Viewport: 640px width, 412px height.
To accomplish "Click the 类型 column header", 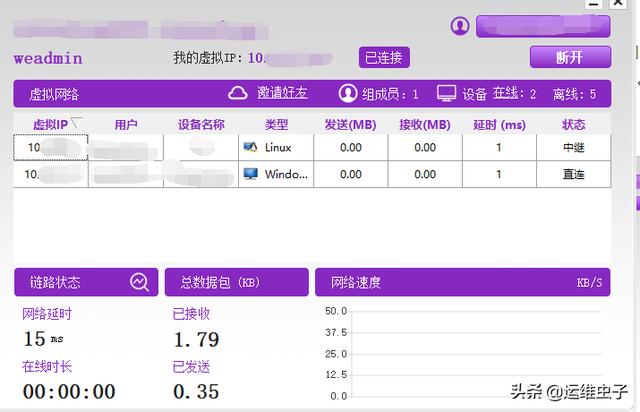I will [x=276, y=125].
